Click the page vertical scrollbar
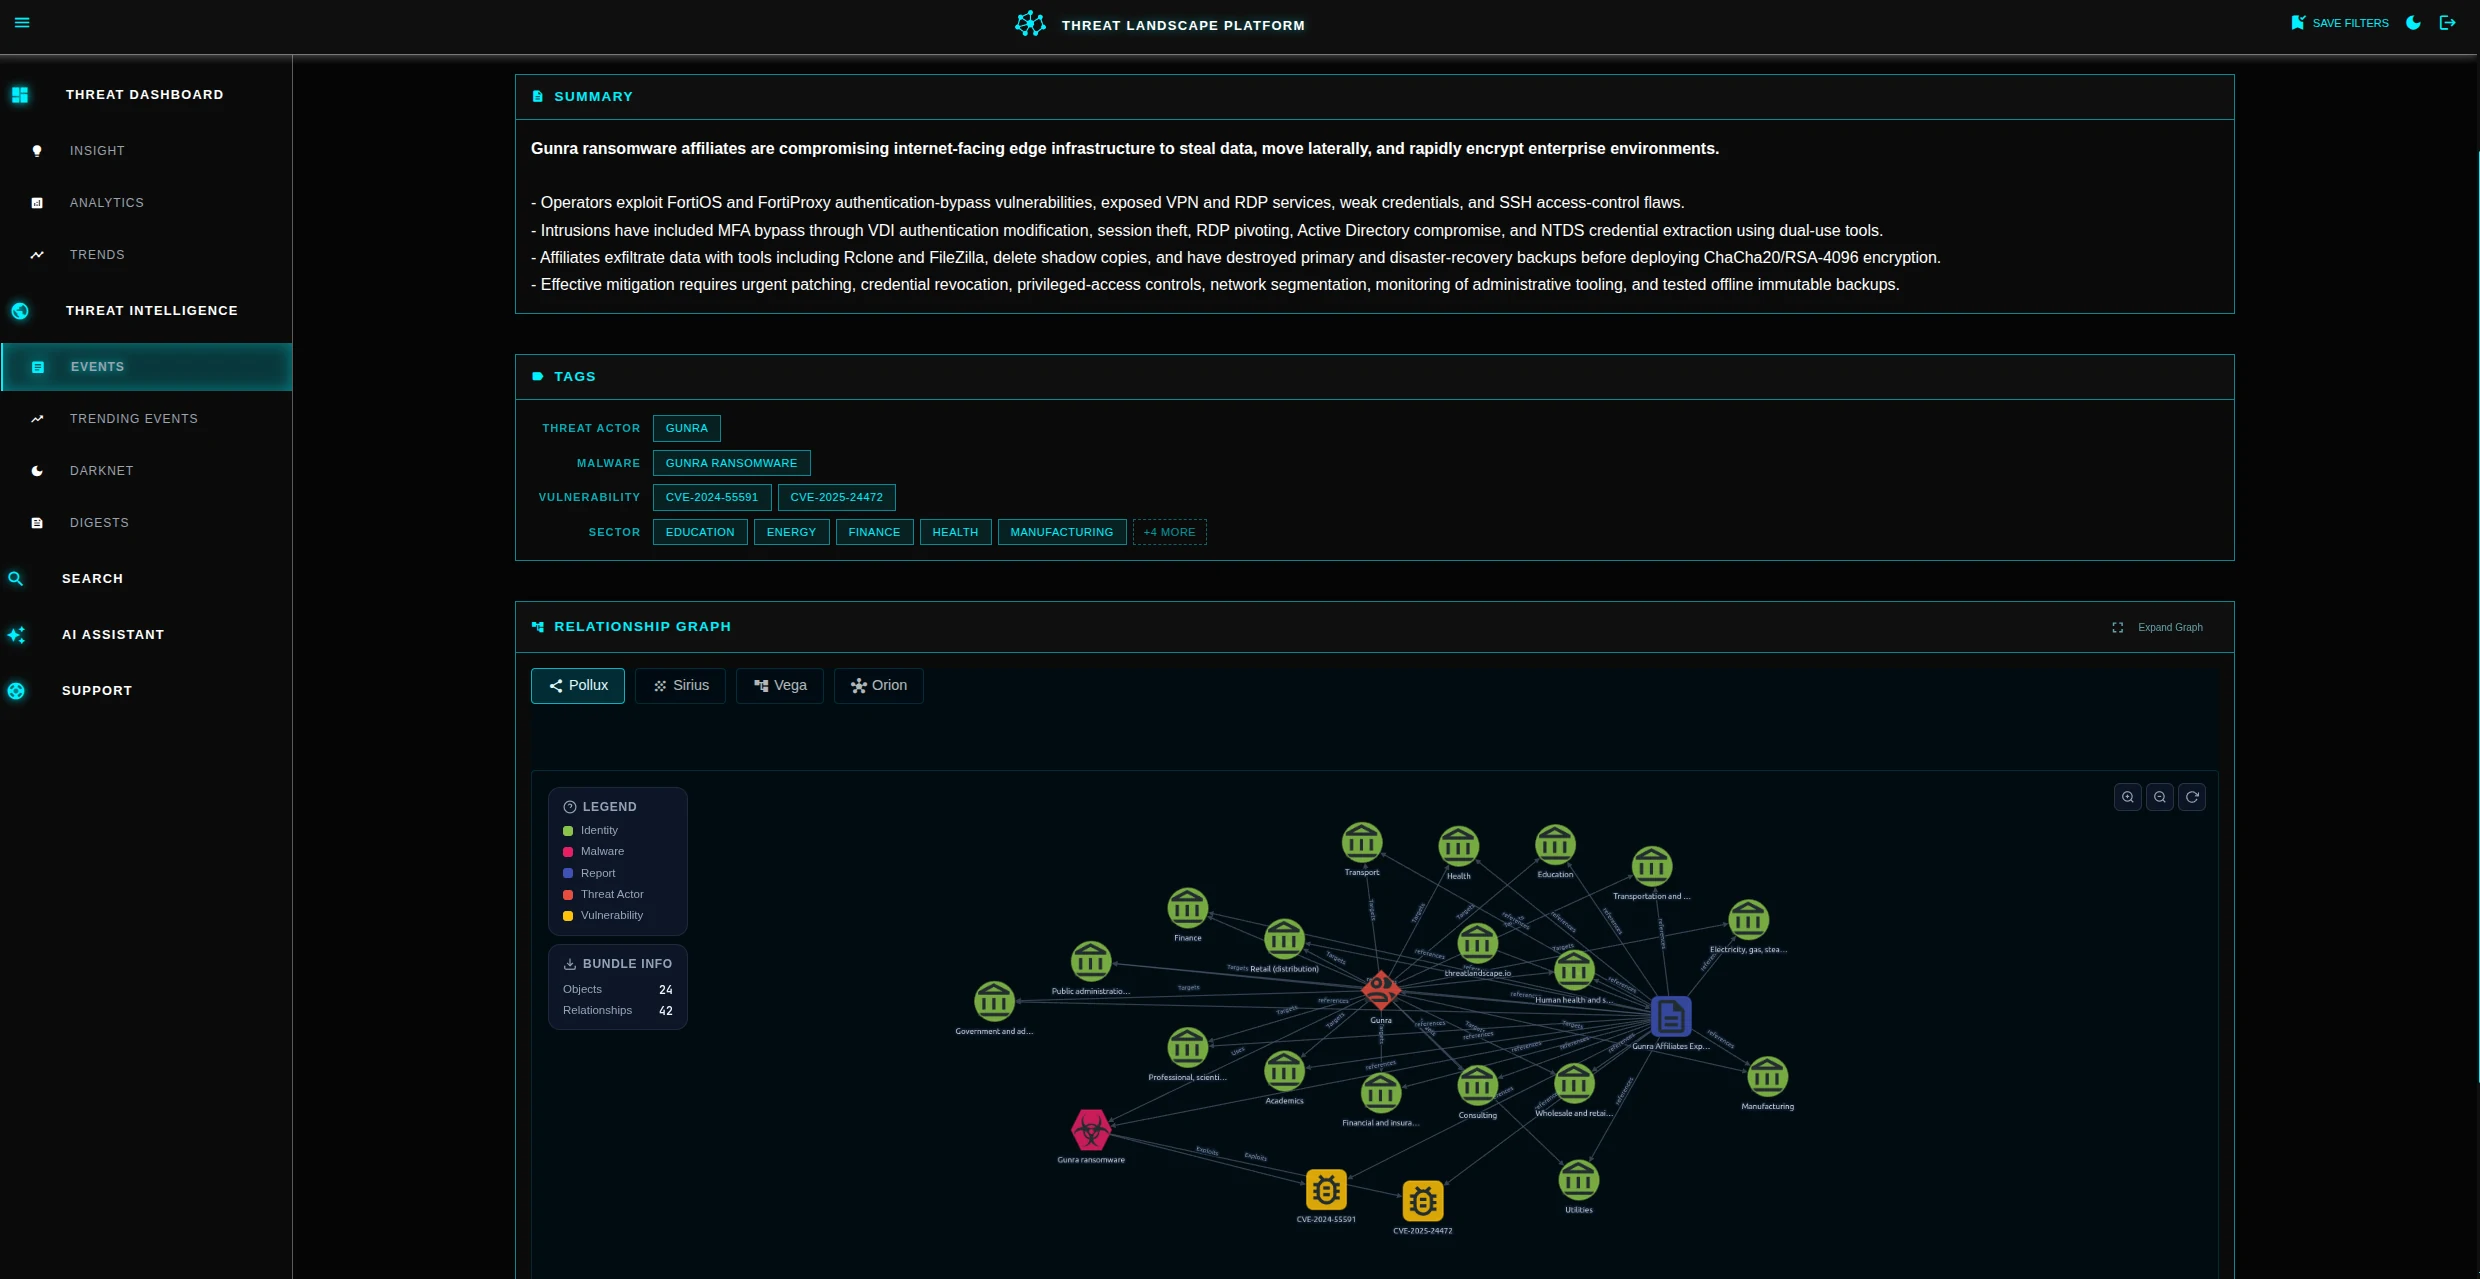 coord(2477,615)
